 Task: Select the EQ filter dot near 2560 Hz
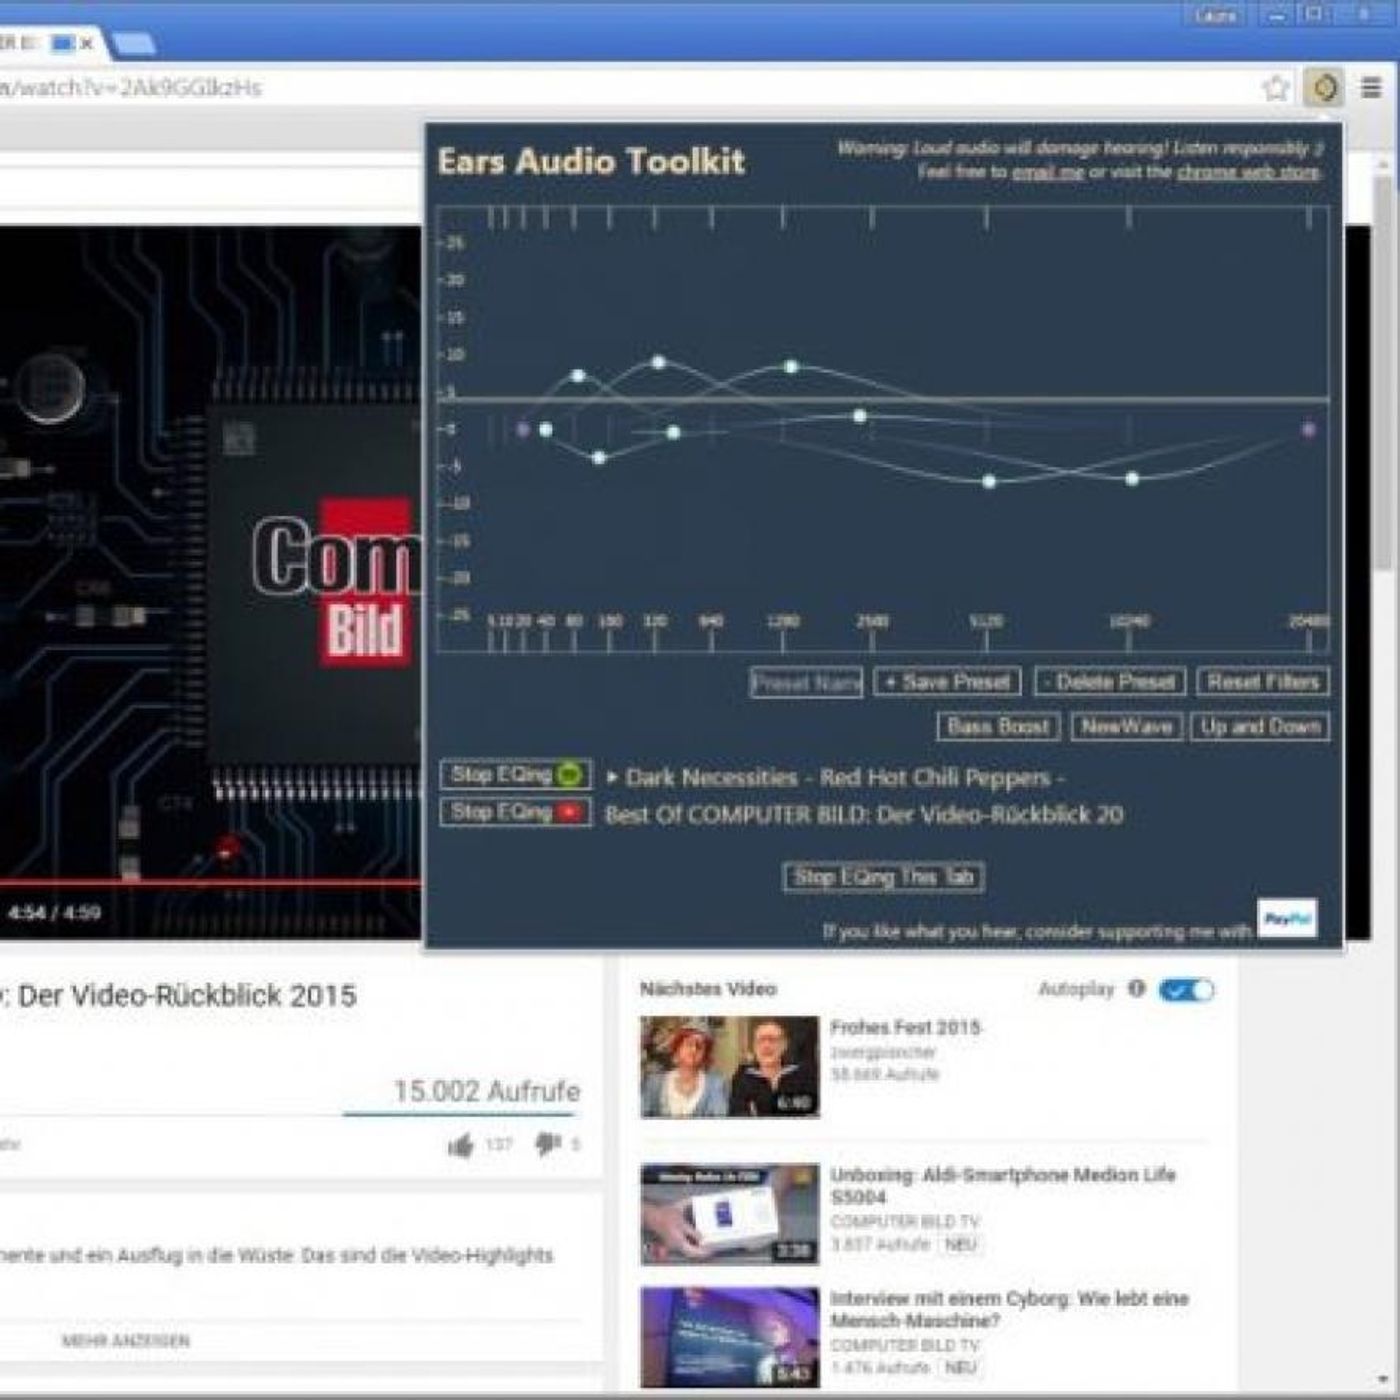coord(860,416)
